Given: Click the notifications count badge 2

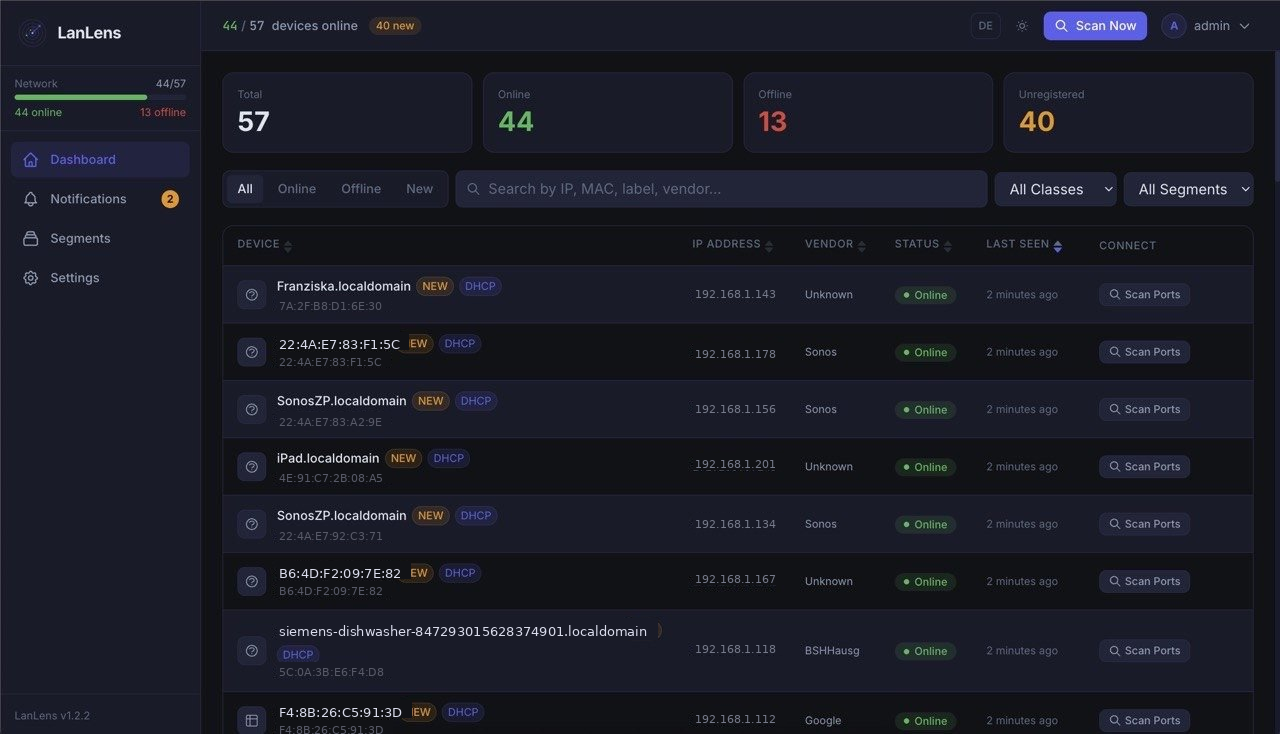Looking at the screenshot, I should tap(170, 199).
